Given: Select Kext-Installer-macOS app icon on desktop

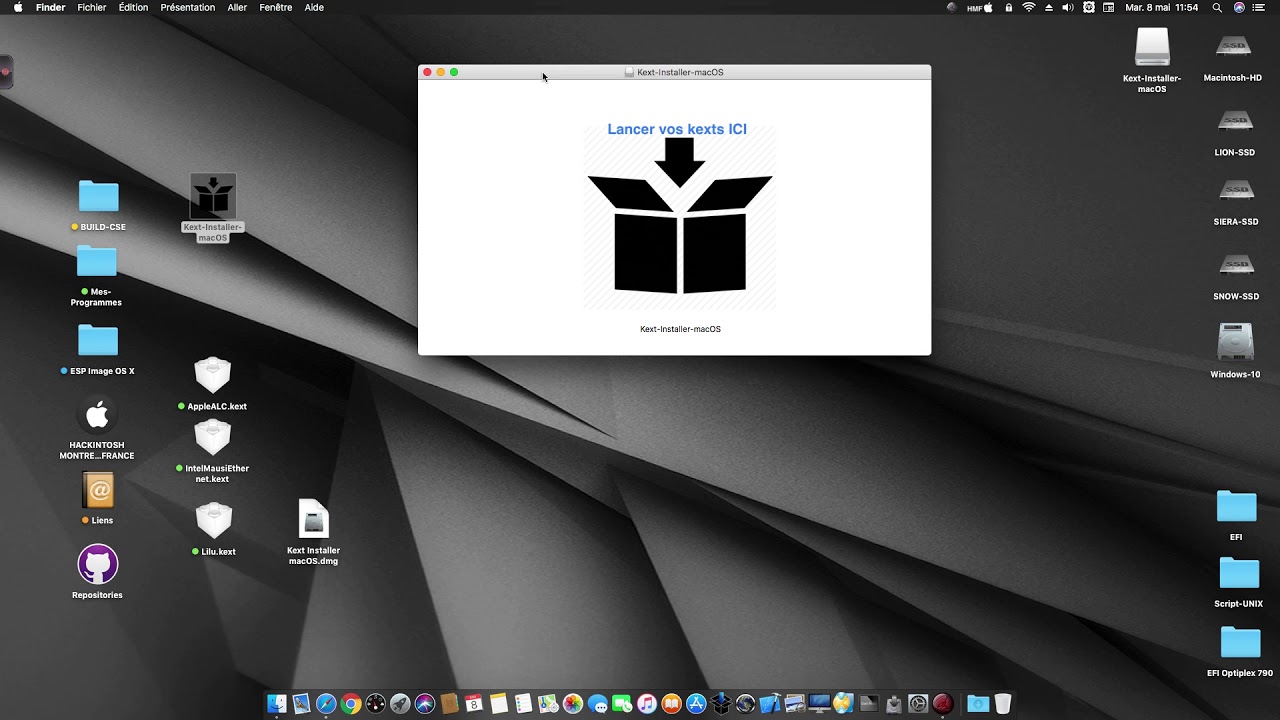Looking at the screenshot, I should [x=213, y=197].
